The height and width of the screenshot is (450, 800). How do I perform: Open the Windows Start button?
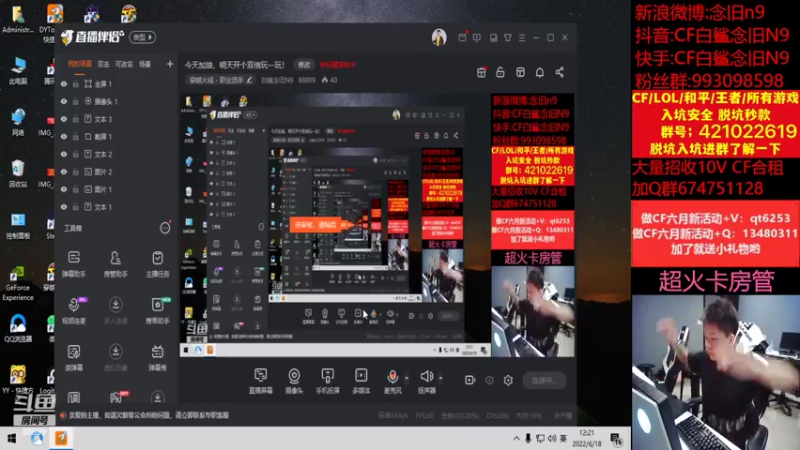click(11, 438)
